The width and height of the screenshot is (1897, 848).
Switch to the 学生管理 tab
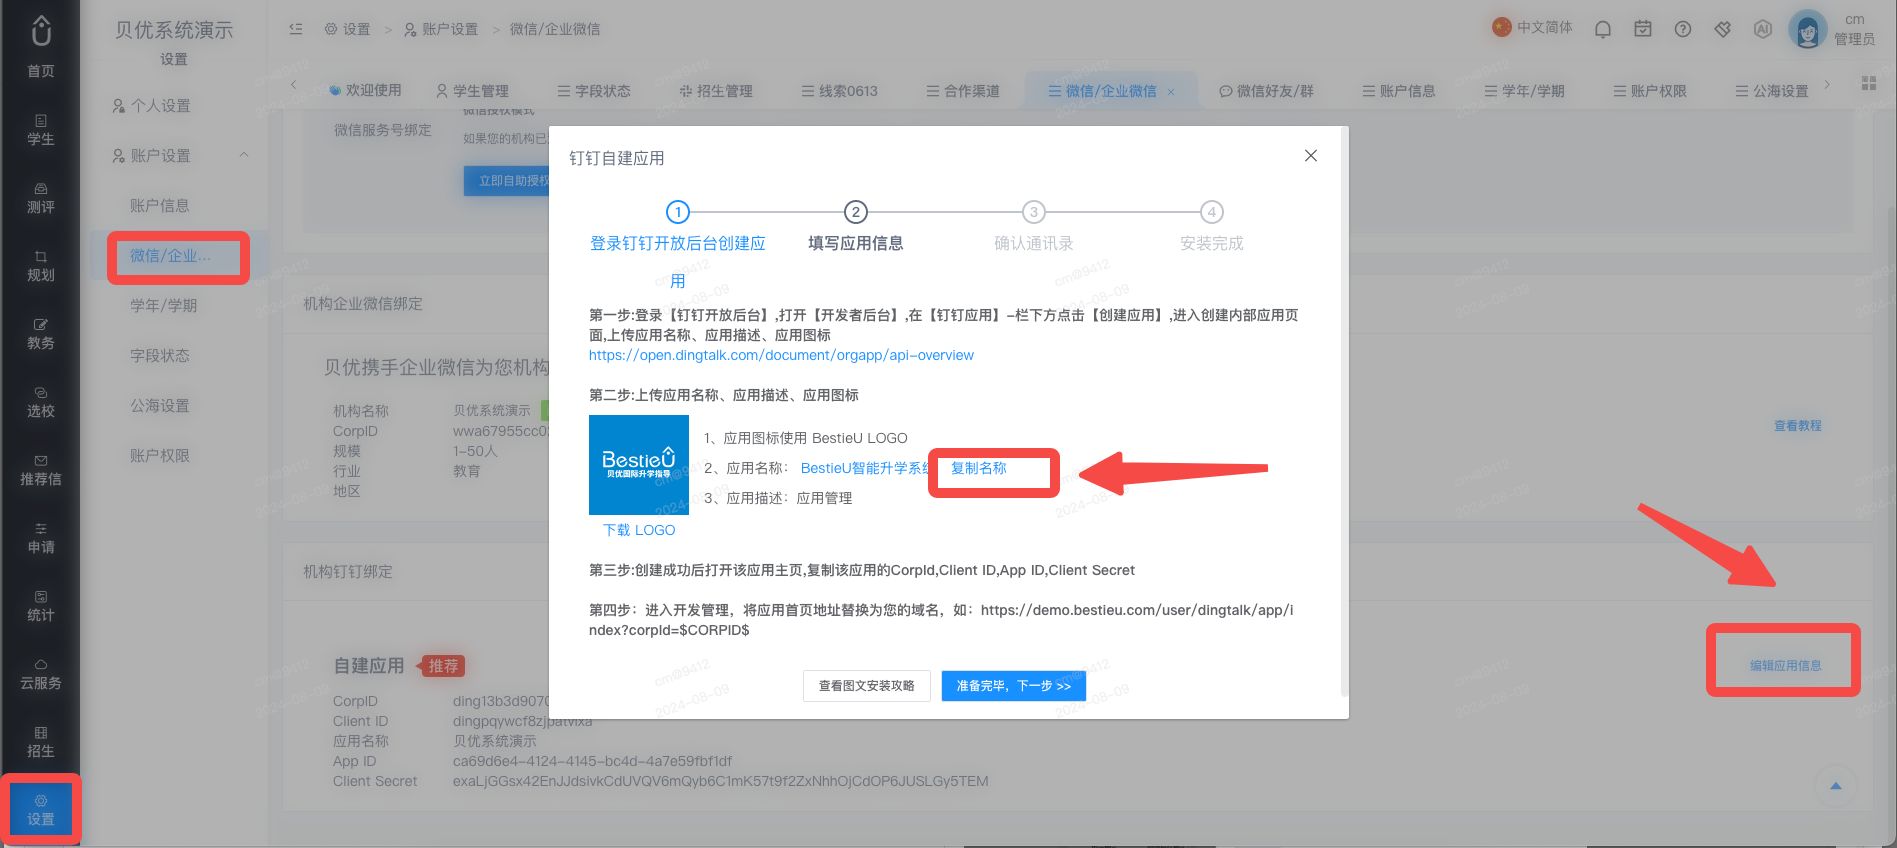coord(472,91)
